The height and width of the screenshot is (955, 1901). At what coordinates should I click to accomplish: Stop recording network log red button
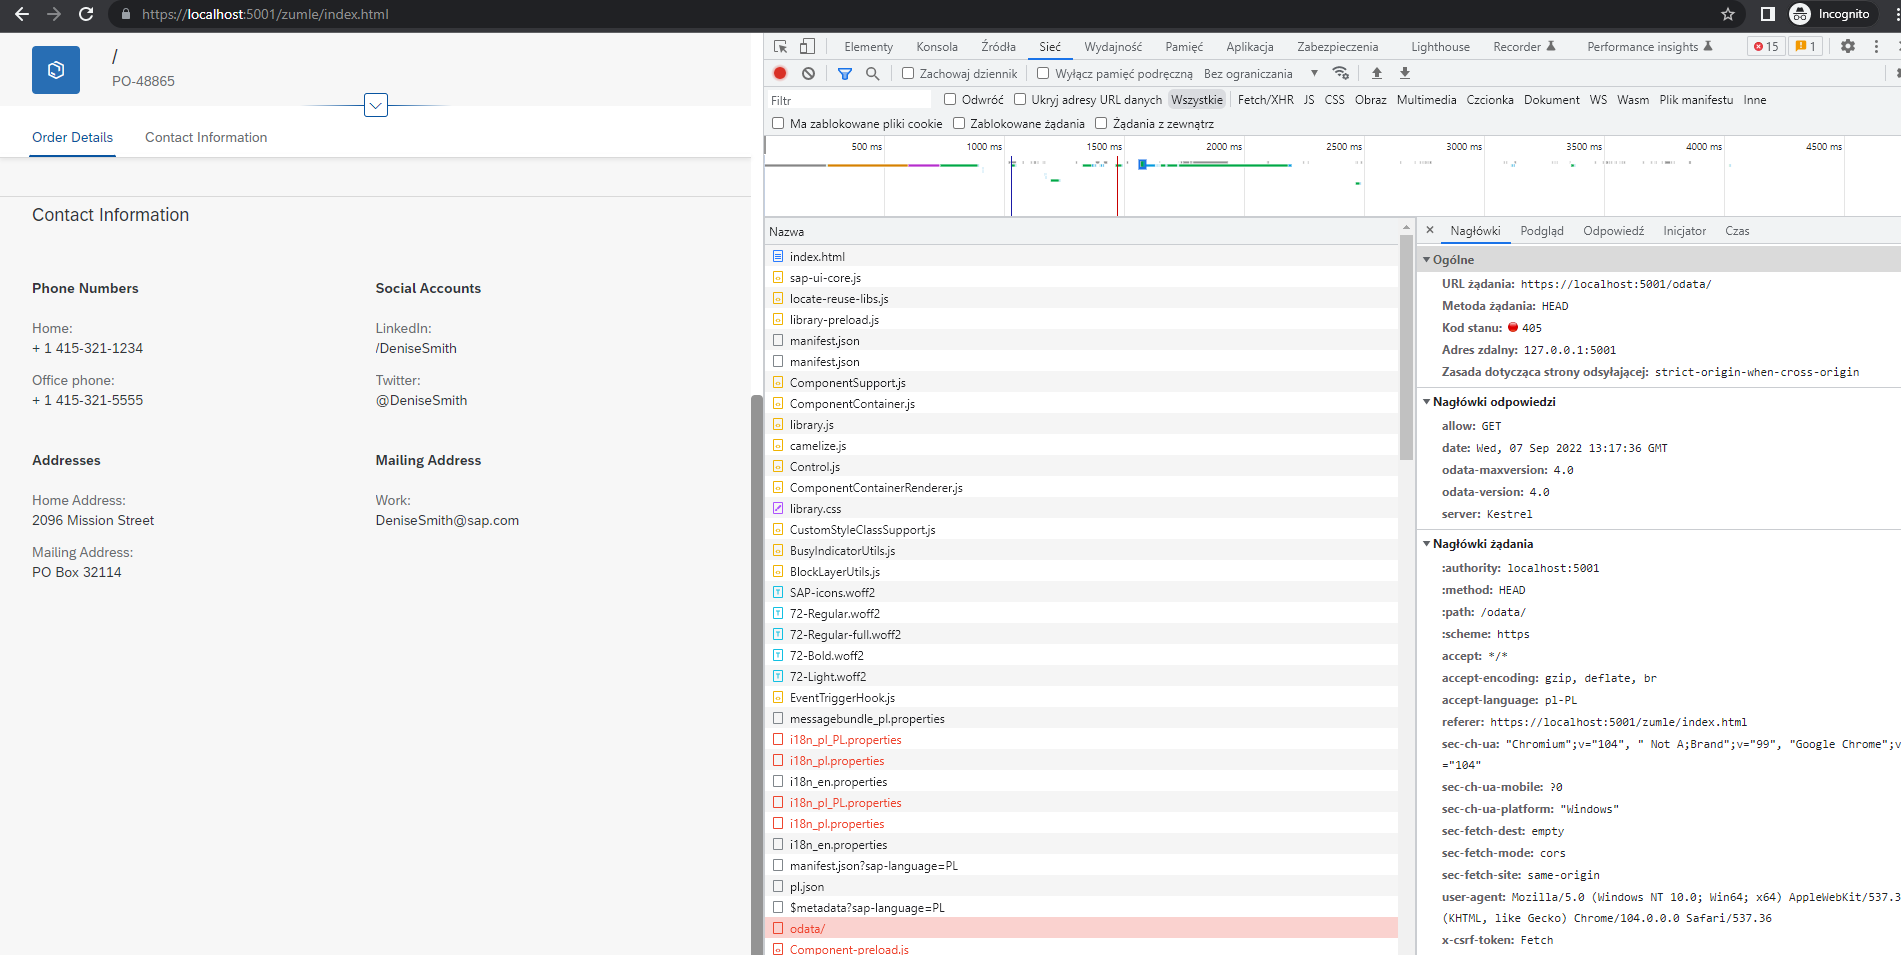780,73
